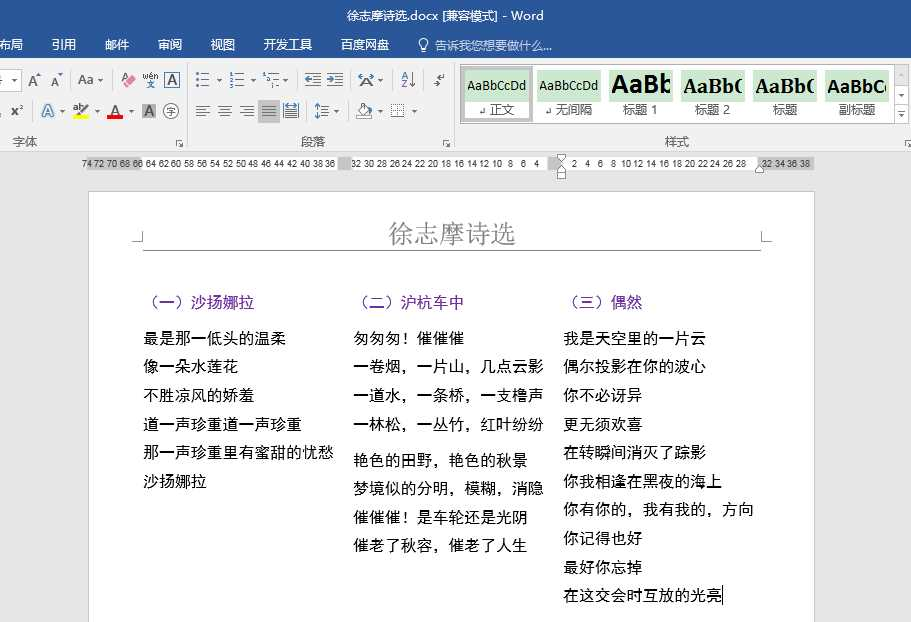Viewport: 911px width, 622px height.
Task: Increase paragraph indent
Action: click(x=335, y=80)
